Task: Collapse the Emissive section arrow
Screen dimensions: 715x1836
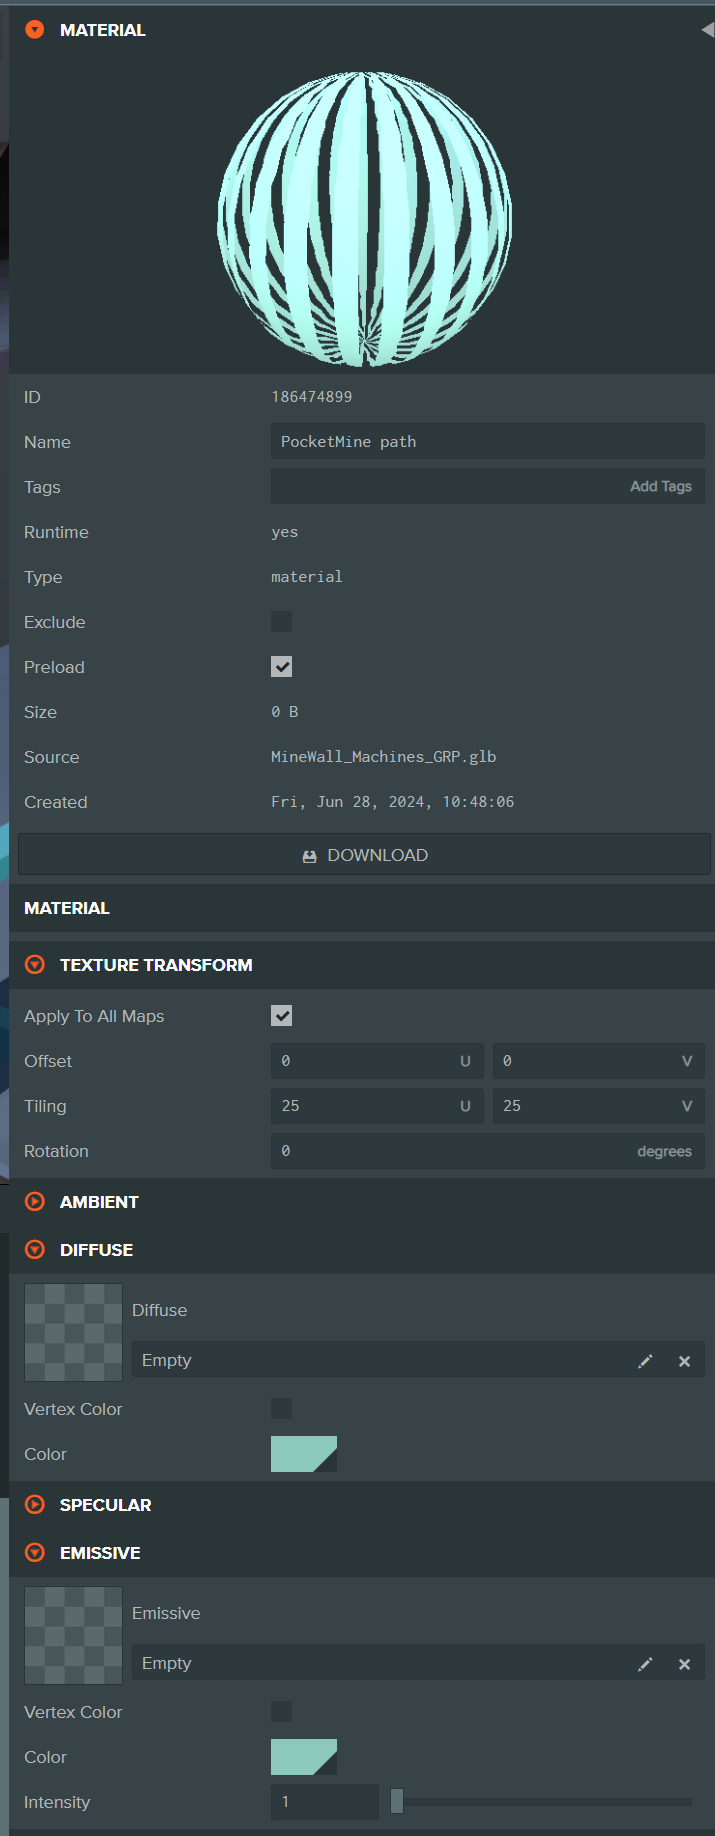Action: tap(35, 1553)
